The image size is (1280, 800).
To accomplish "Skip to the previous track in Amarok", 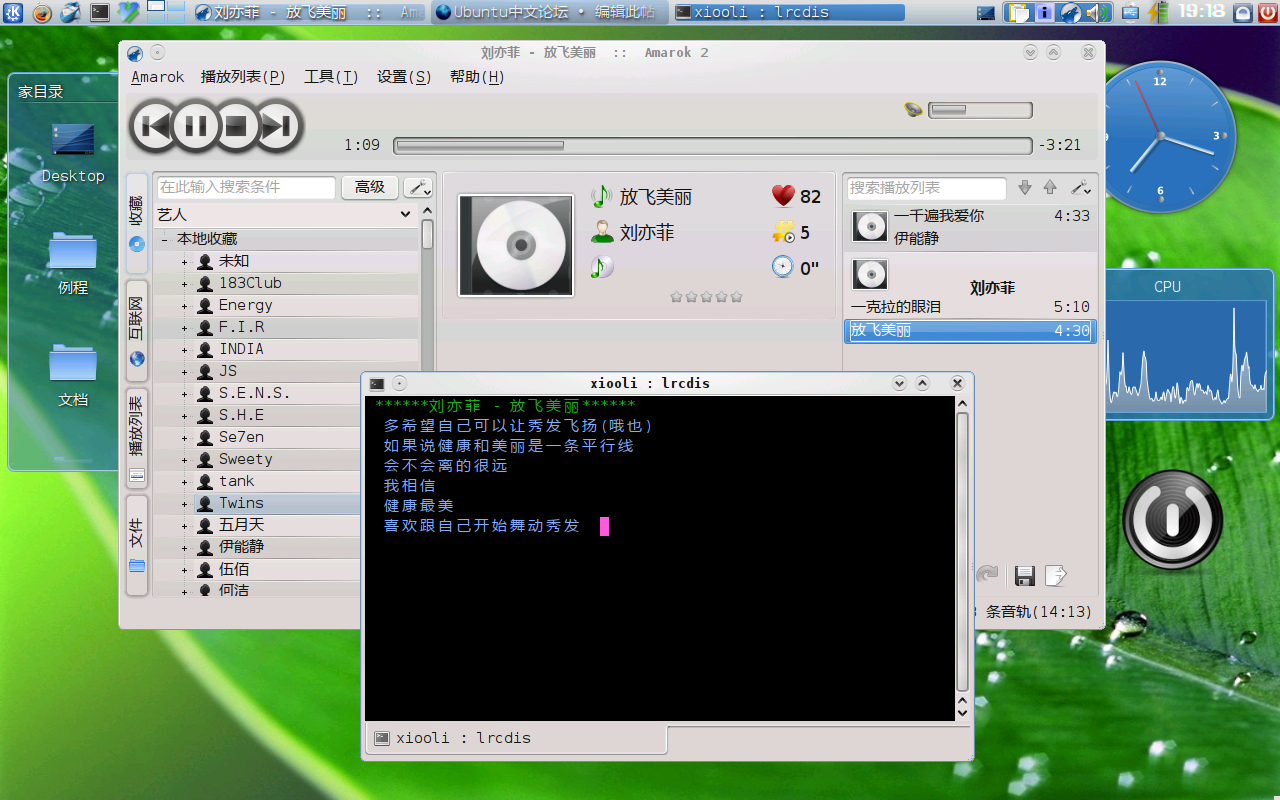I will [x=155, y=126].
